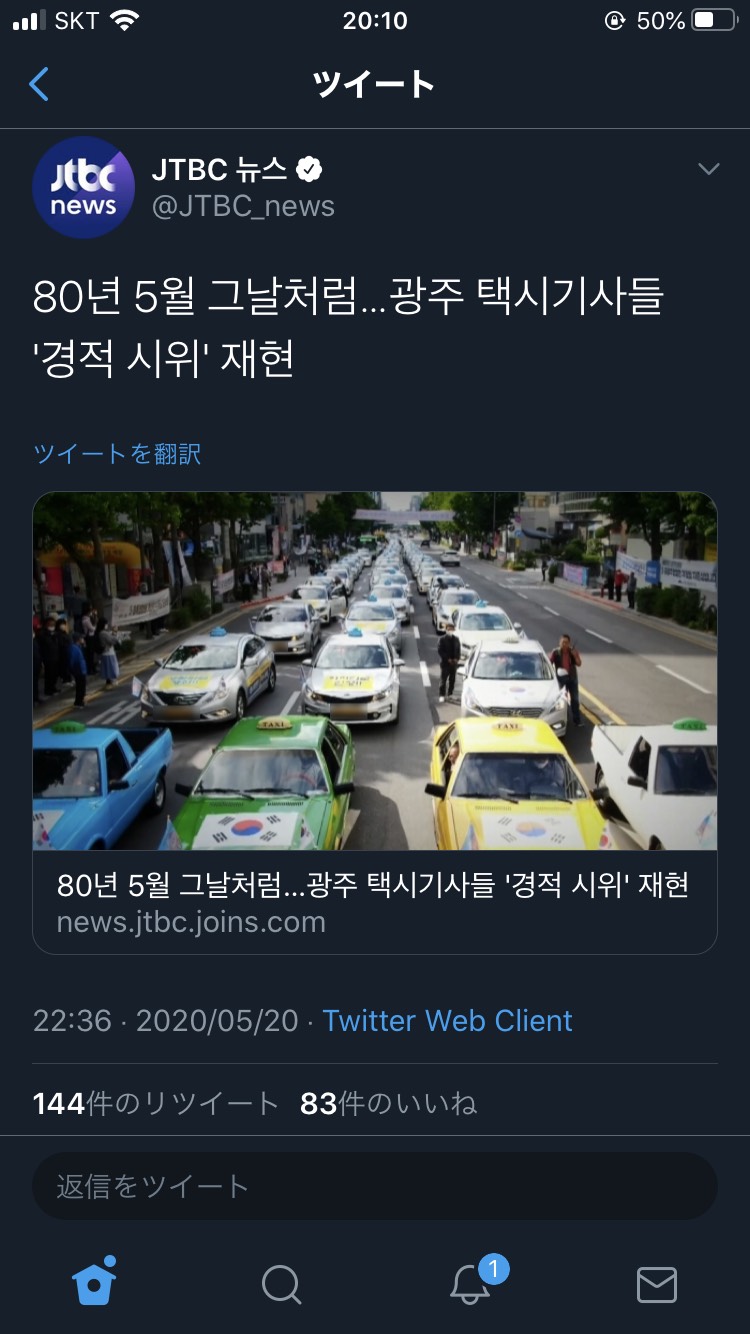Tap the ツイートを翻訳 translate link
Viewport: 750px width, 1334px height.
[117, 454]
